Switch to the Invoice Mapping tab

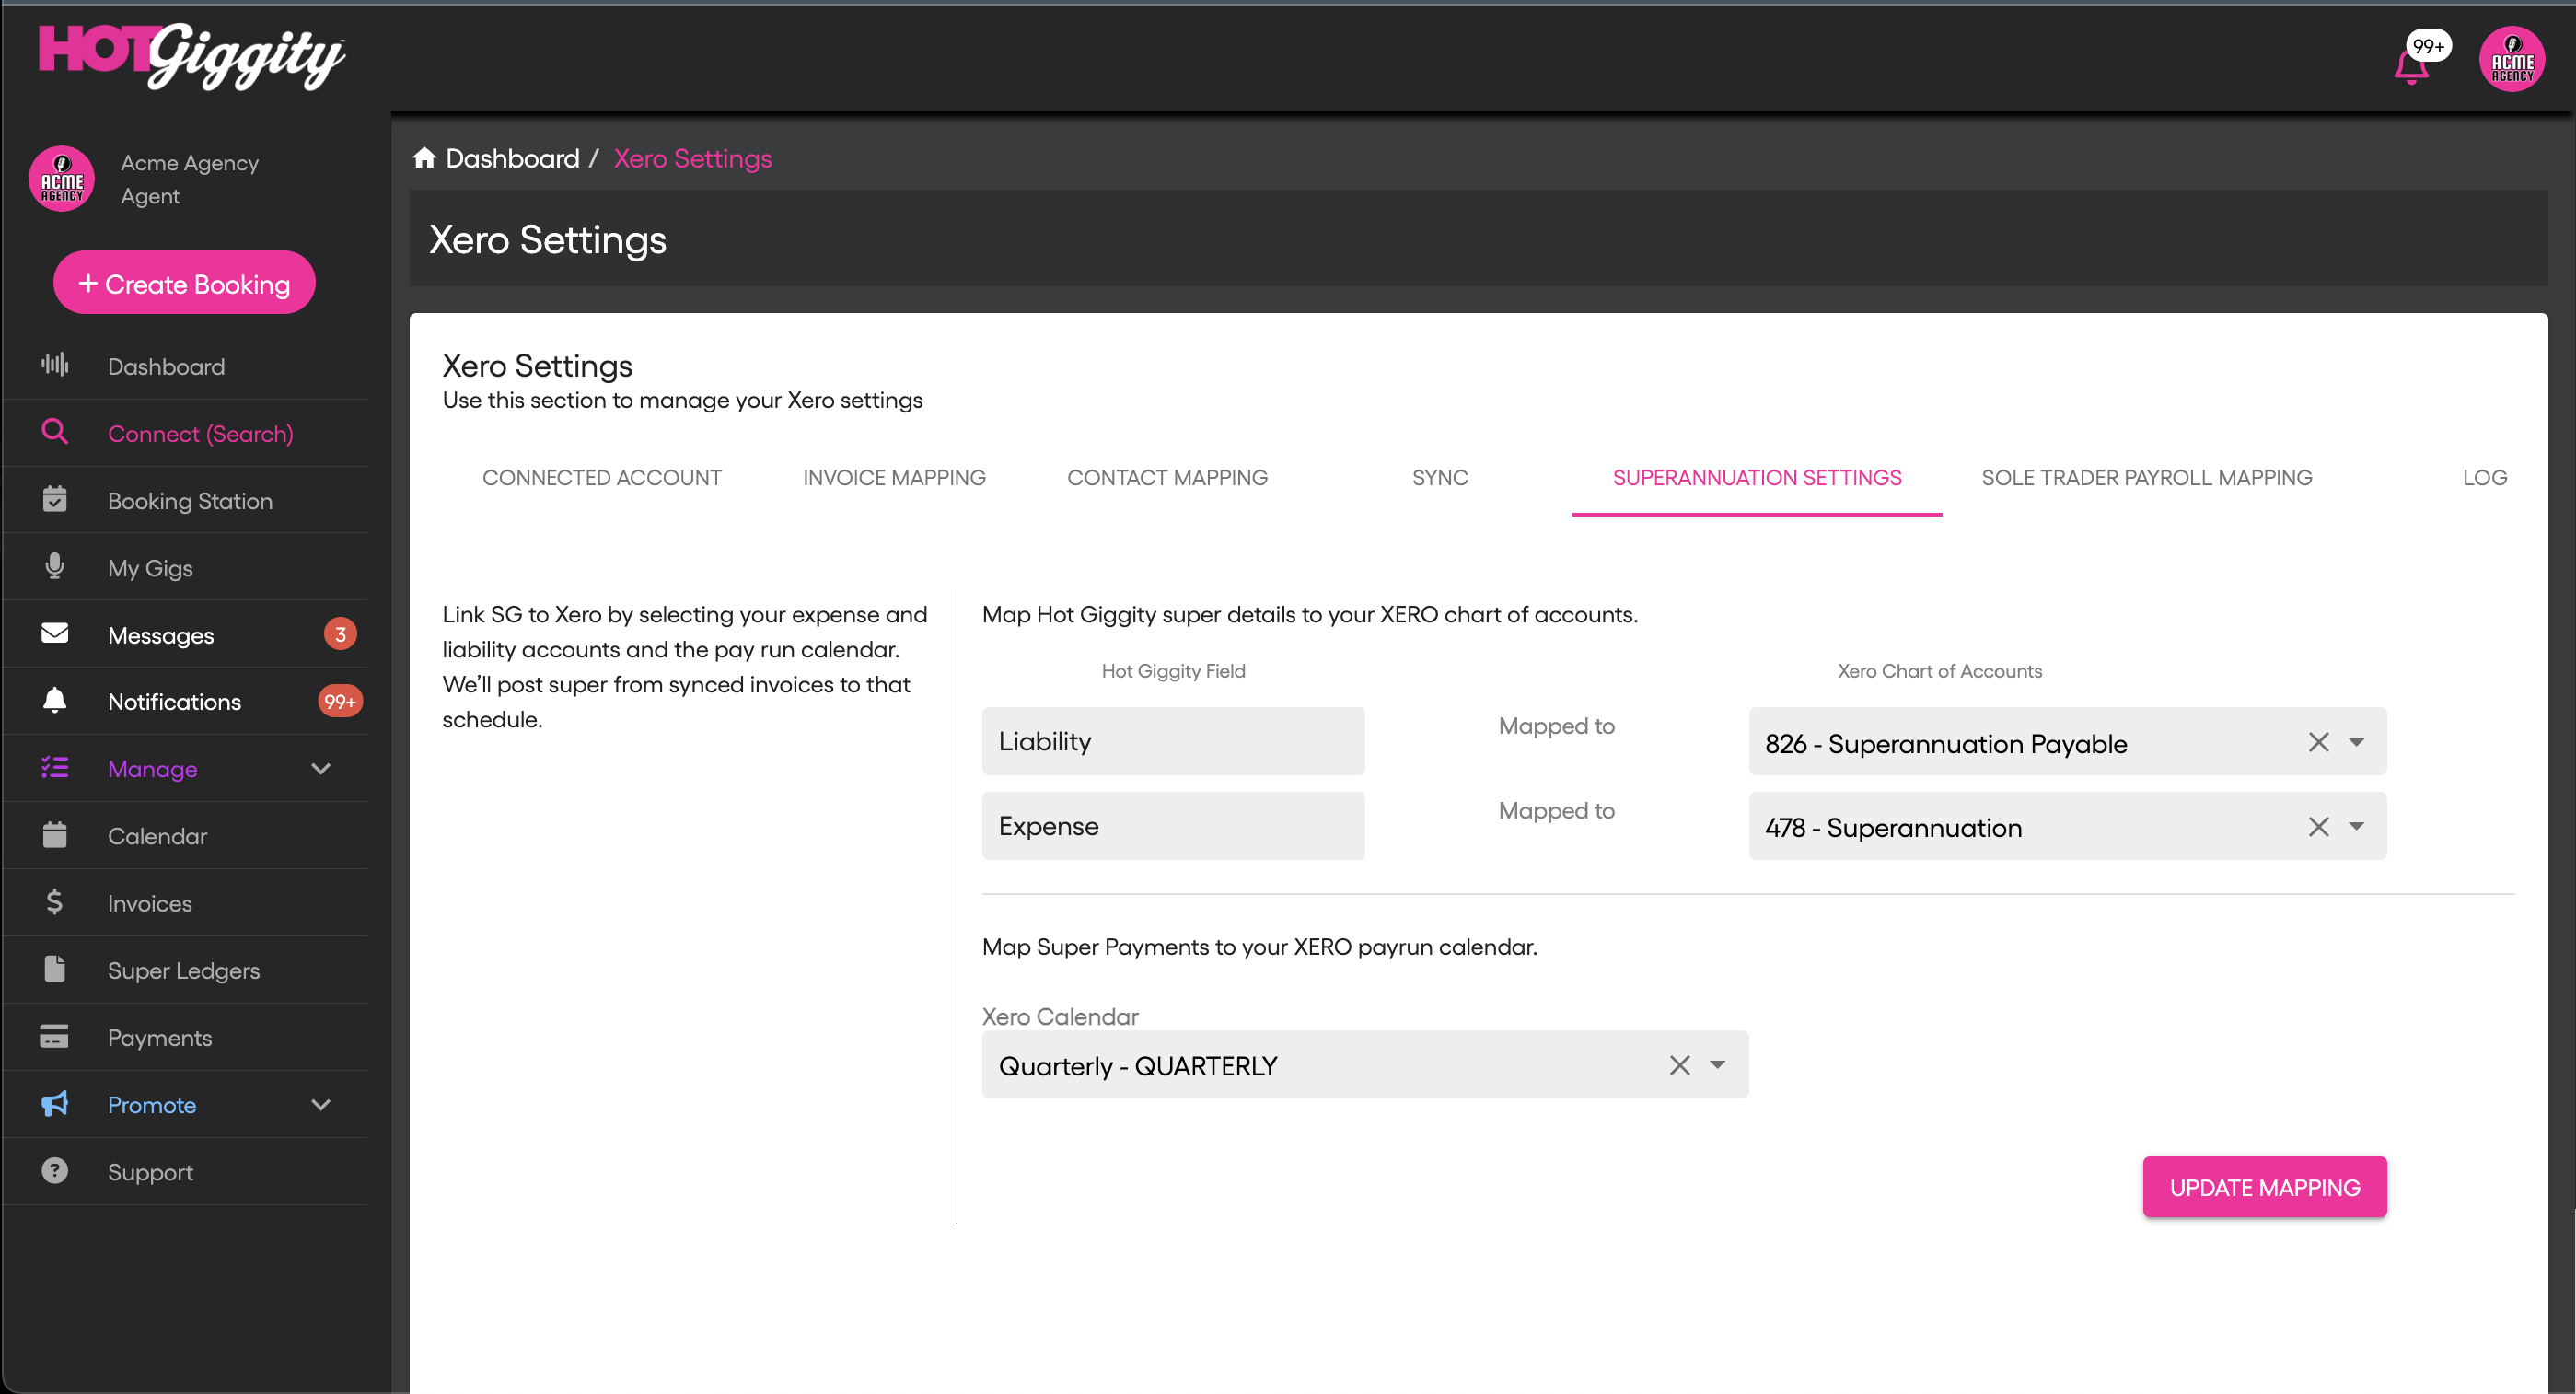click(x=894, y=478)
